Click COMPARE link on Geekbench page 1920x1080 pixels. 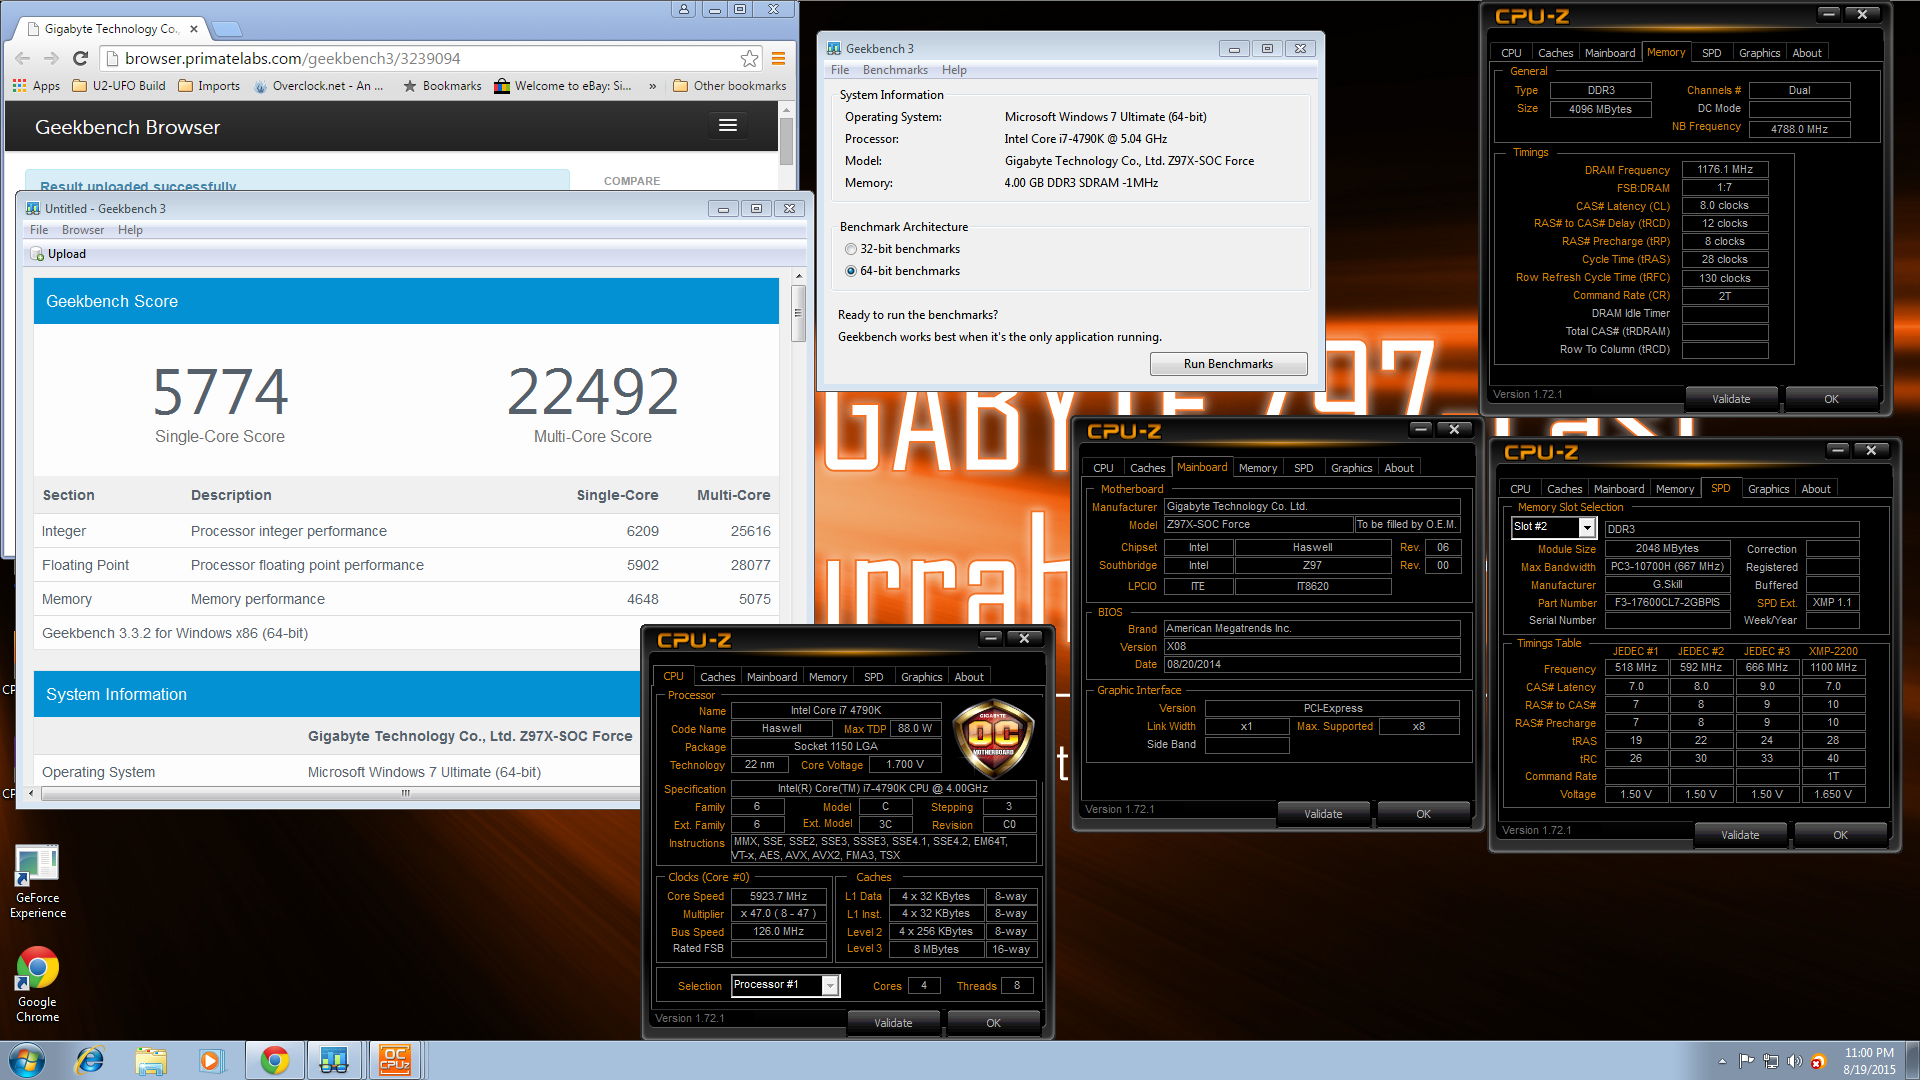(x=632, y=181)
